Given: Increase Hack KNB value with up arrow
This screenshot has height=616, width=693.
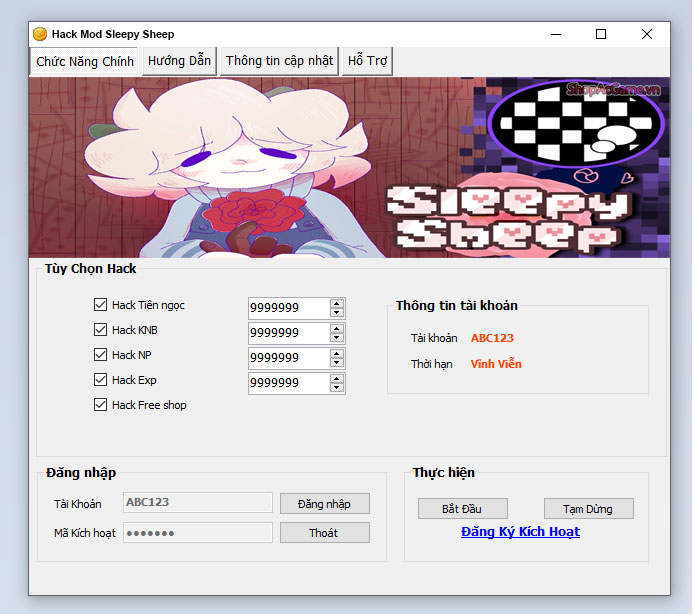Looking at the screenshot, I should click(337, 328).
